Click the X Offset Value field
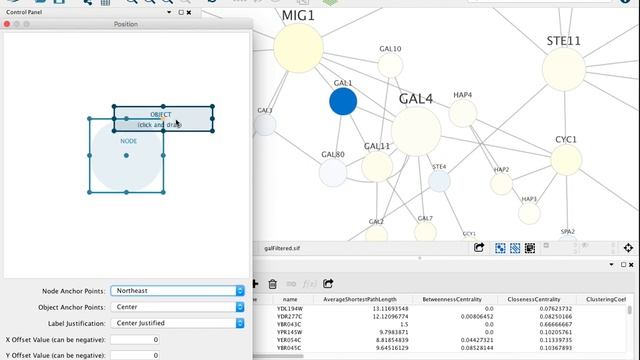The height and width of the screenshot is (360, 640). (x=135, y=340)
